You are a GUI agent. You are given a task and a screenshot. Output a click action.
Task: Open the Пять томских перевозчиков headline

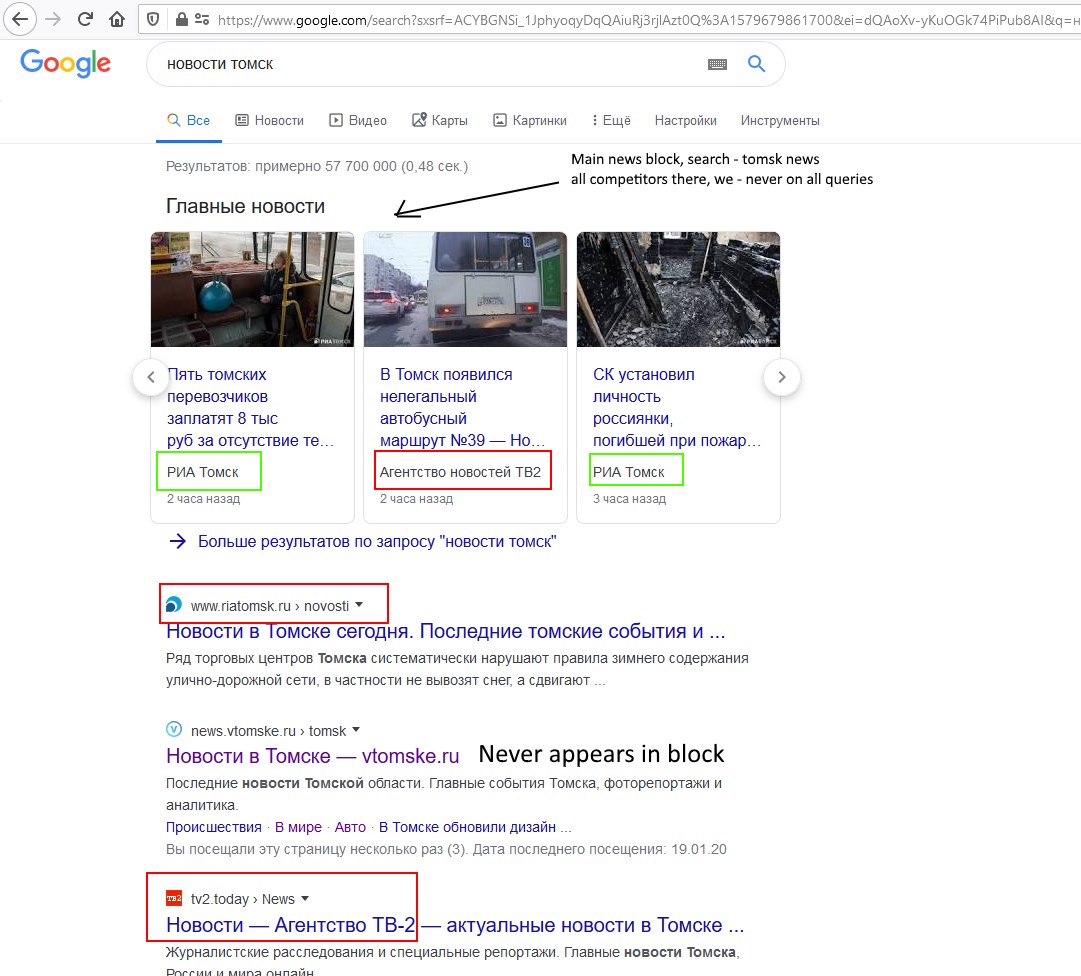[250, 407]
